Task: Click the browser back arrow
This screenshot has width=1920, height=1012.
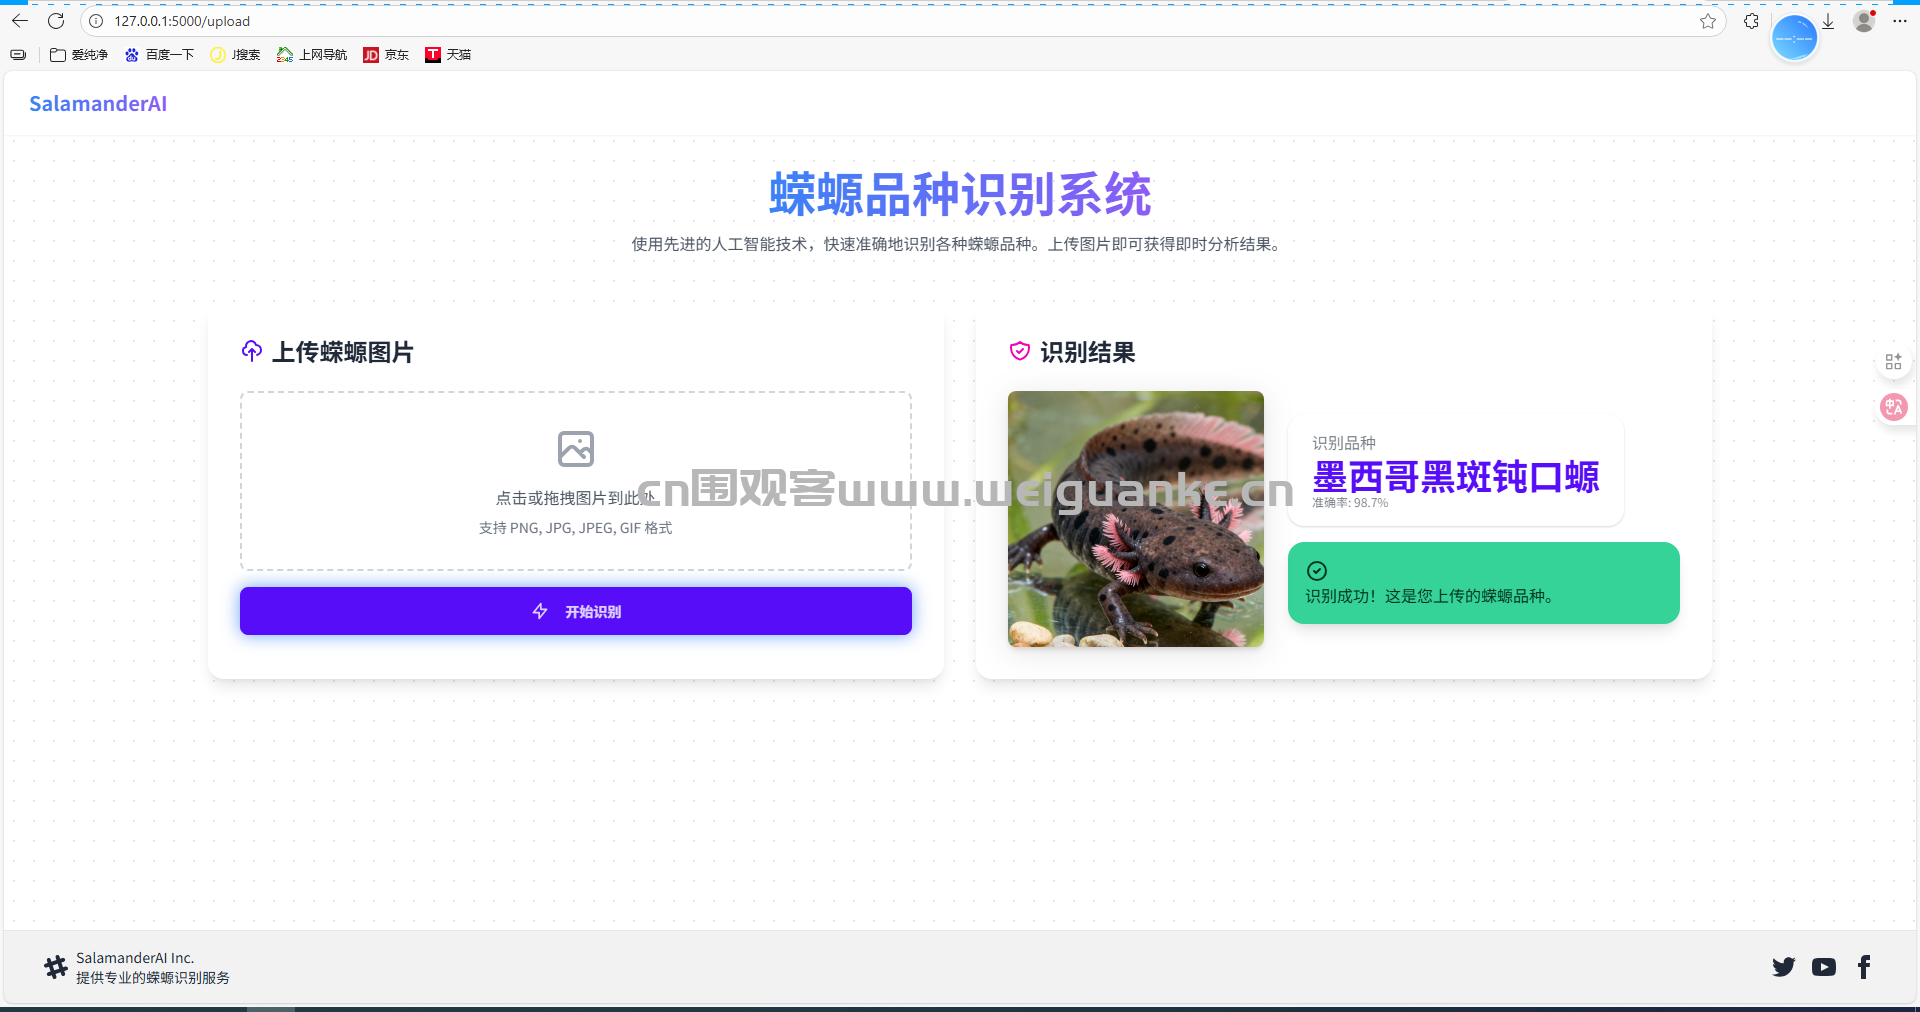Action: coord(20,21)
